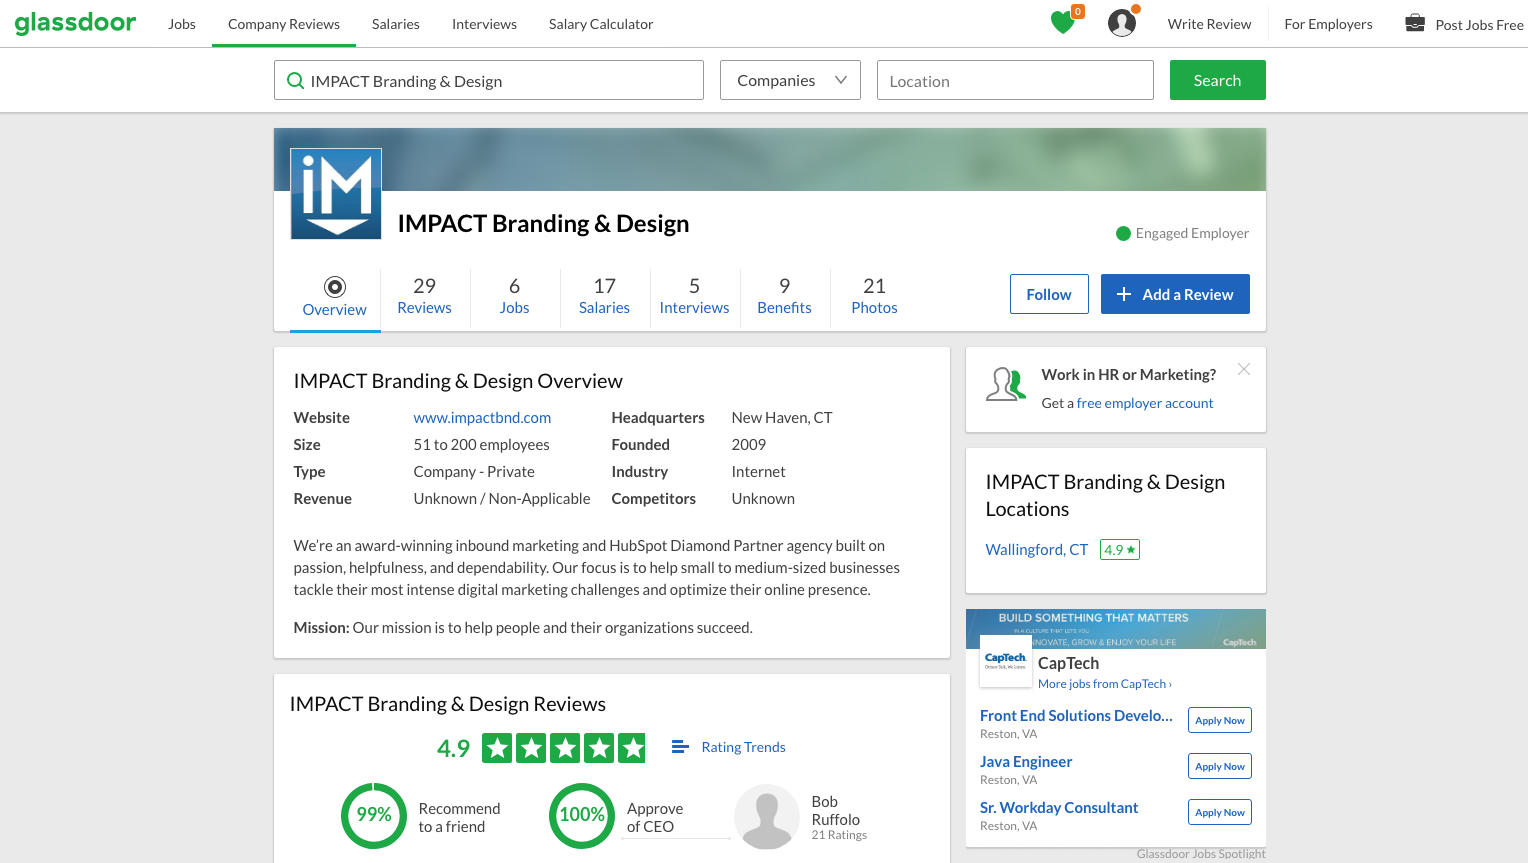Screen dimensions: 1528x863
Task: Click the Glassdoor logo
Action: pos(75,22)
